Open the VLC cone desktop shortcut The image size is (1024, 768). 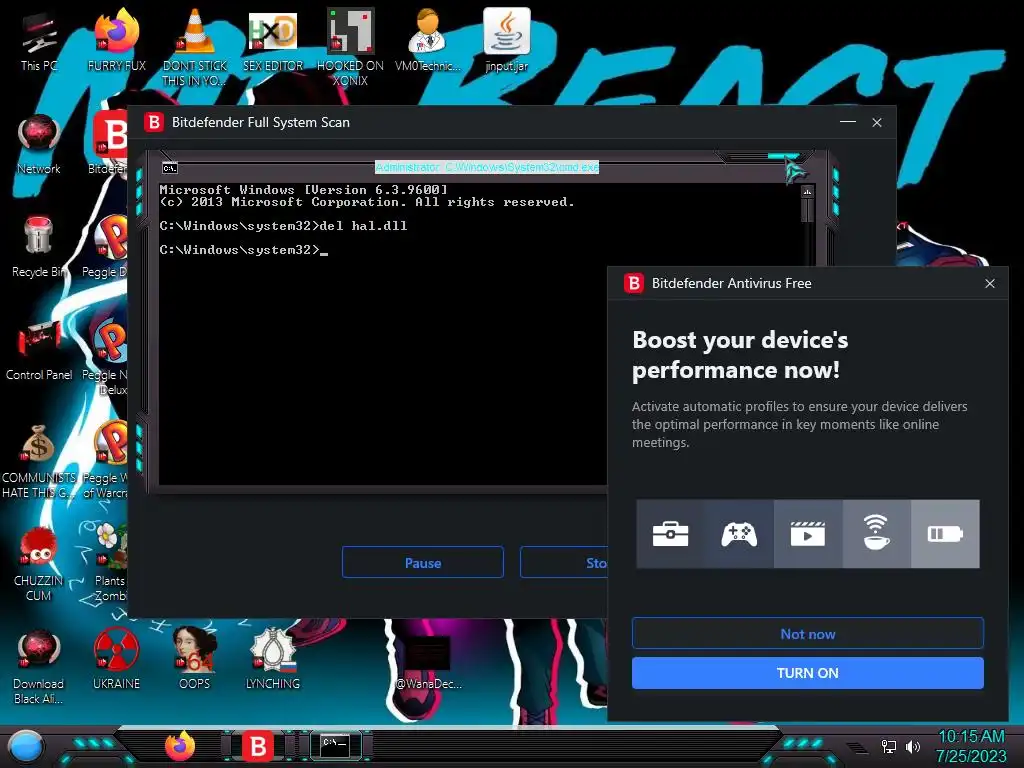pos(195,47)
